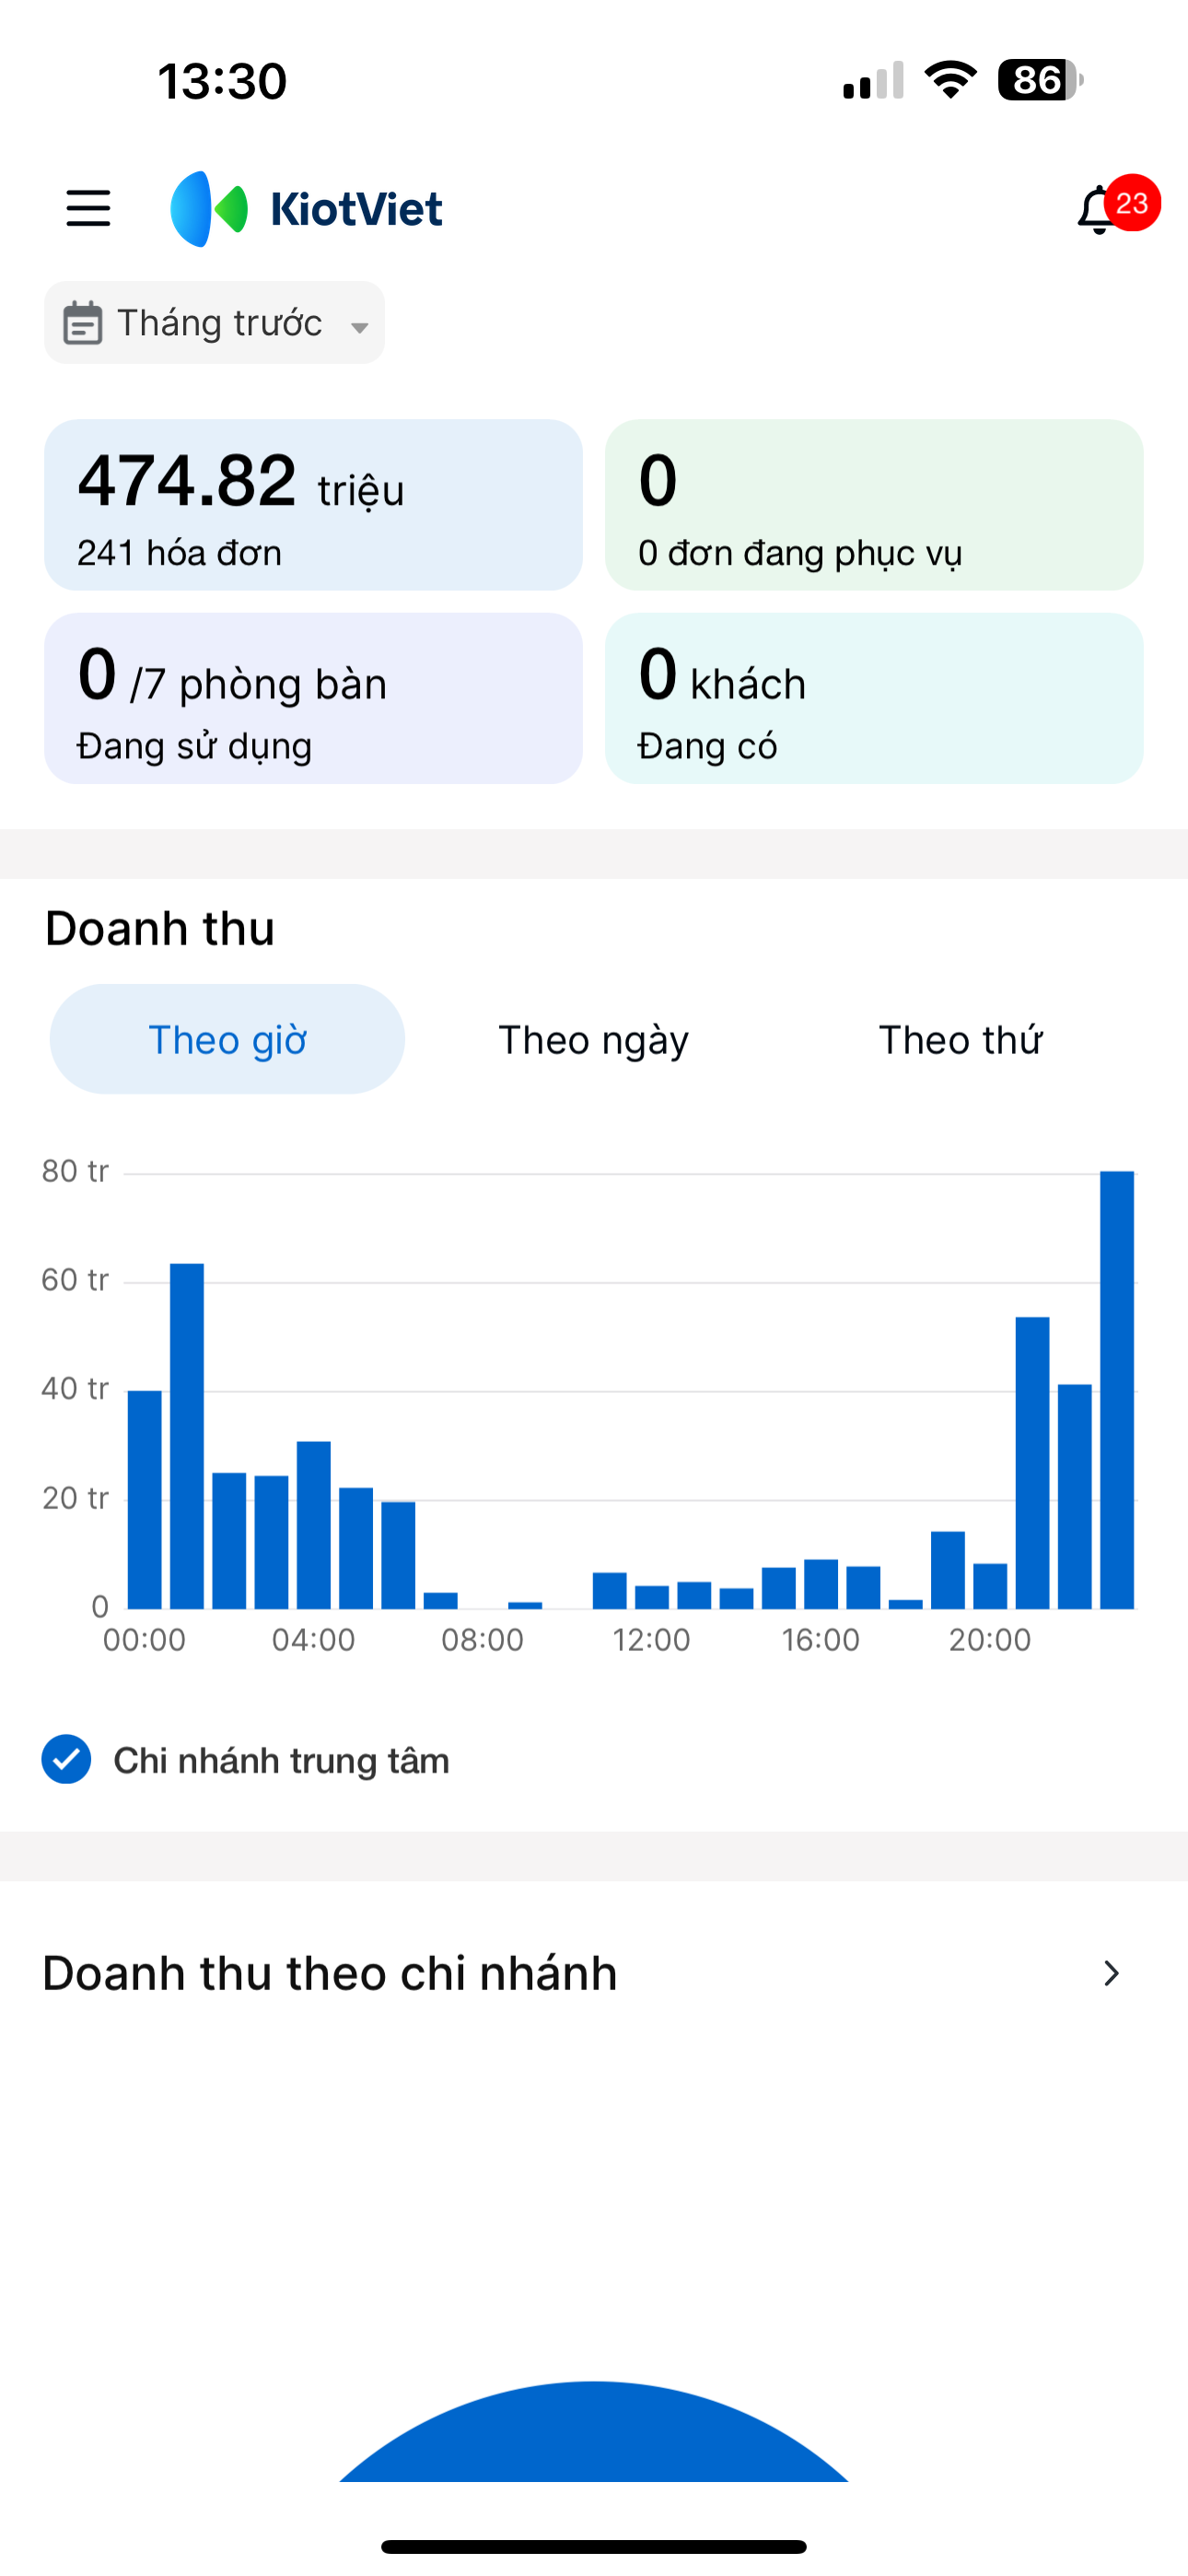Tap the battery indicator in status bar
The width and height of the screenshot is (1188, 2576).
pos(1039,80)
